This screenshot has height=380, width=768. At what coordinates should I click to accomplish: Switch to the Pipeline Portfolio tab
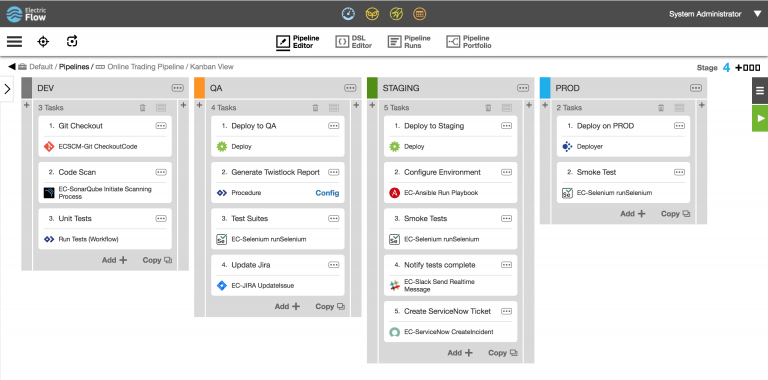point(469,42)
